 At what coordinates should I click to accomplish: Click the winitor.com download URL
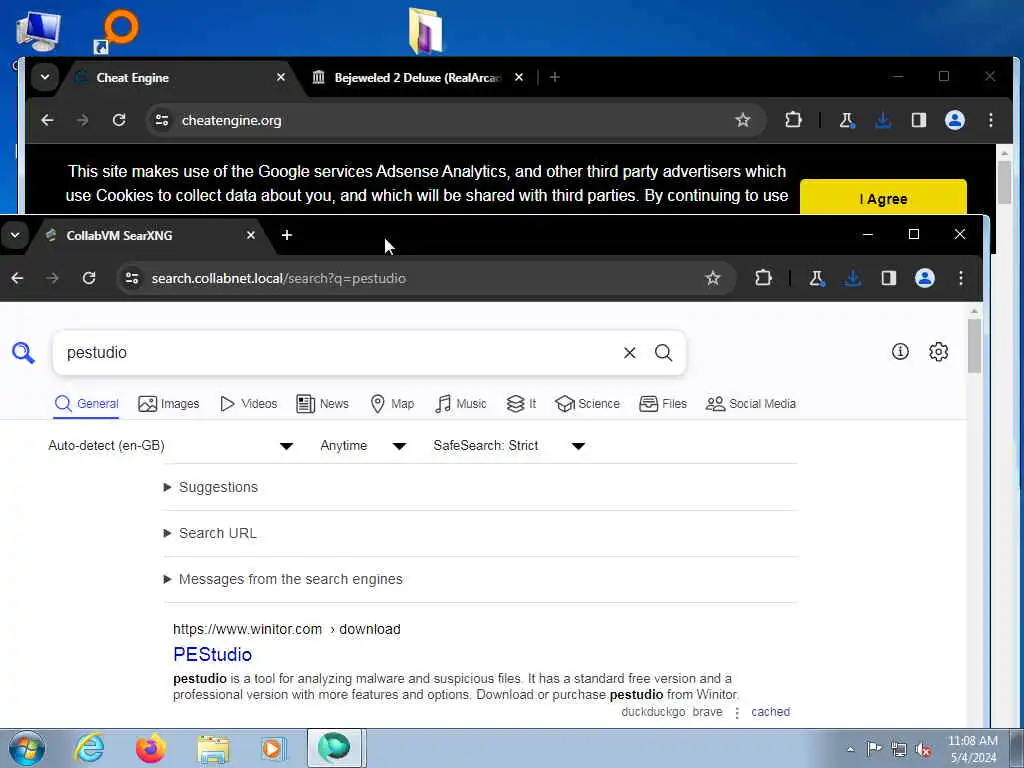click(287, 630)
